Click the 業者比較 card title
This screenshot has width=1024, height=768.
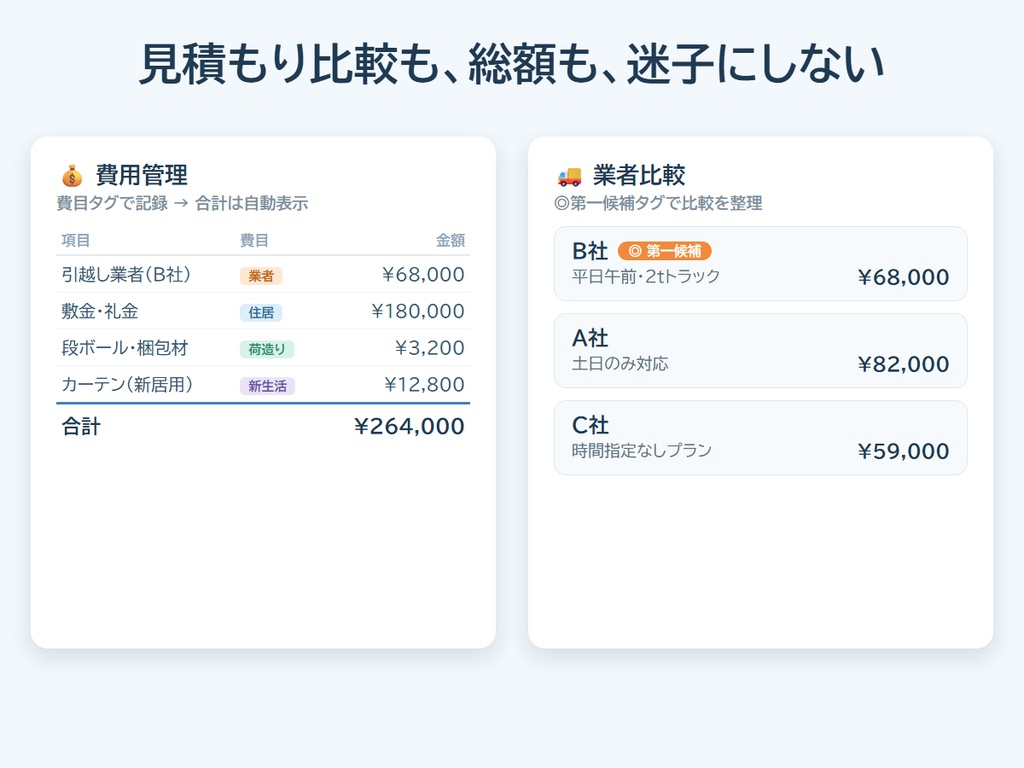coord(639,175)
